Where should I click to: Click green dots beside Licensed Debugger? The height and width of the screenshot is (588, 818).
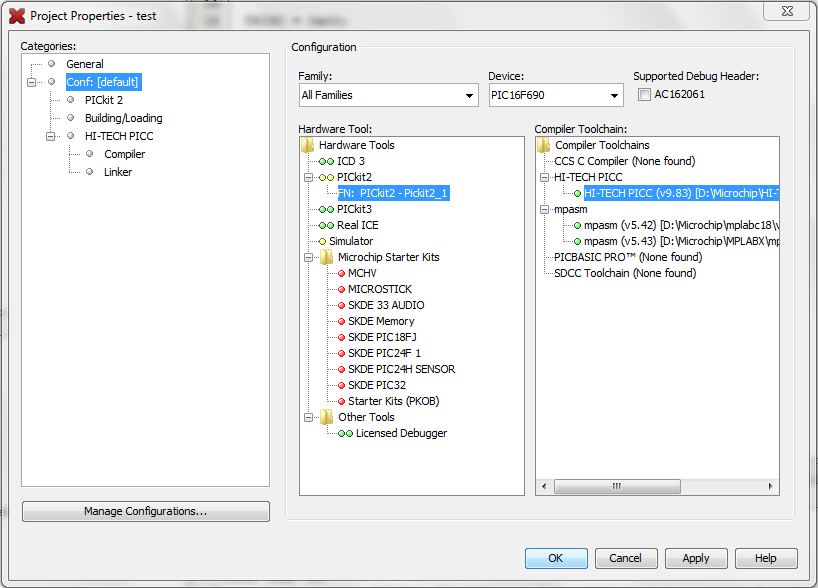345,434
